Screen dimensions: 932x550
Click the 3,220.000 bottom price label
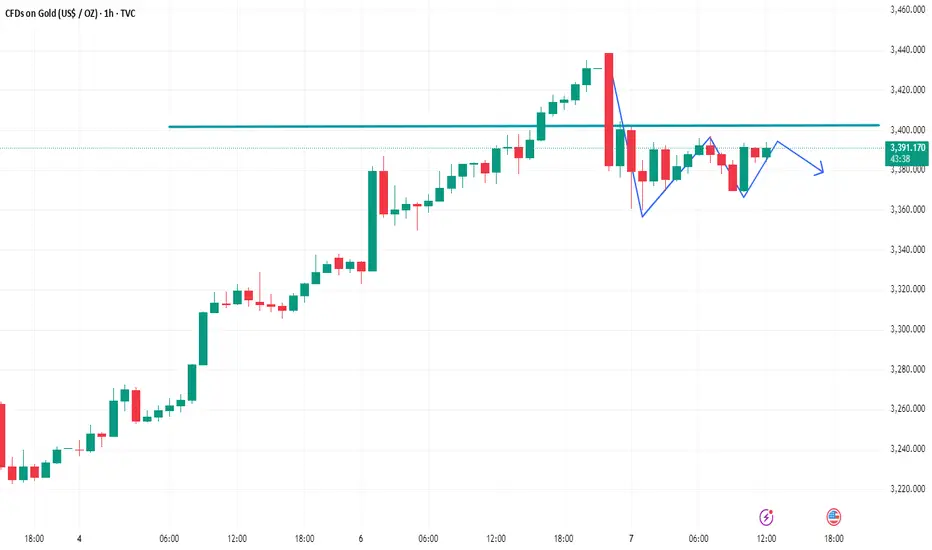(x=908, y=489)
